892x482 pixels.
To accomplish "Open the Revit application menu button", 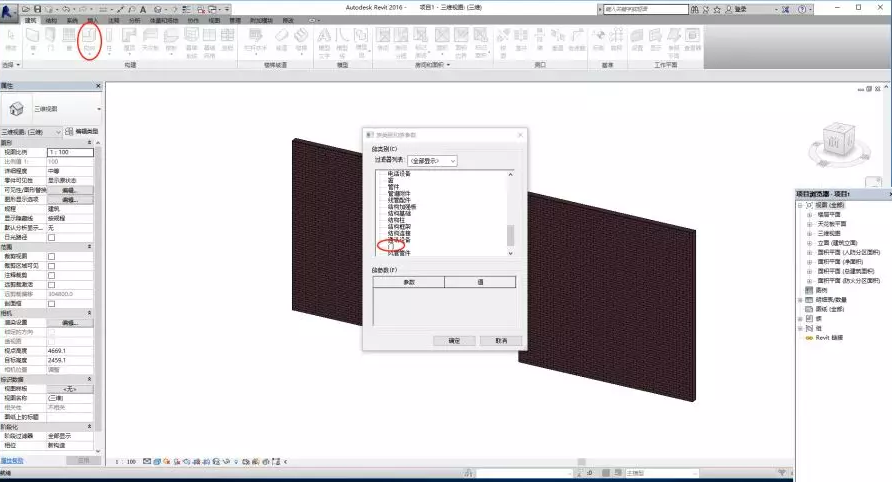I will coord(9,11).
